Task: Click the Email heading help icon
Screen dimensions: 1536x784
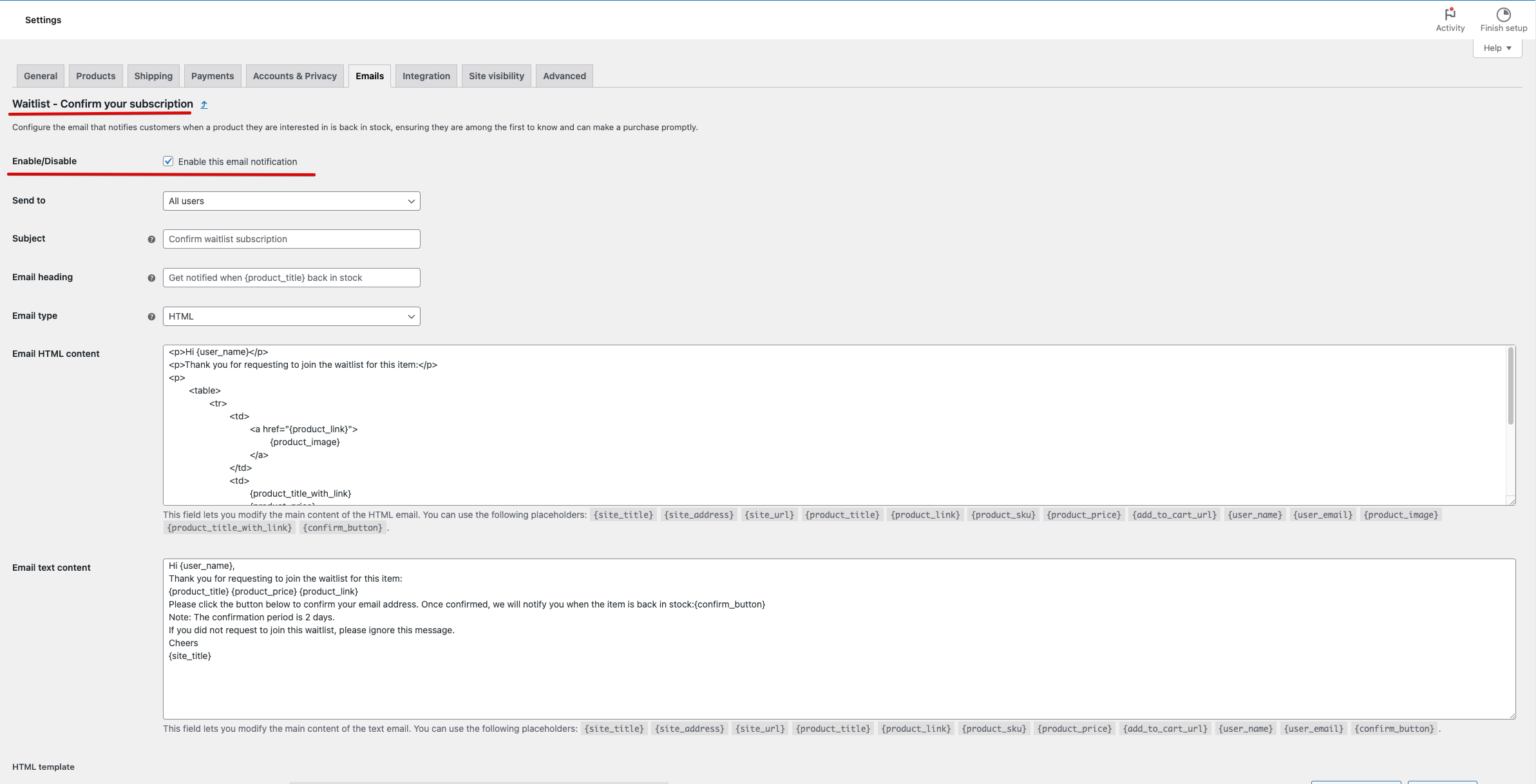Action: pos(152,278)
